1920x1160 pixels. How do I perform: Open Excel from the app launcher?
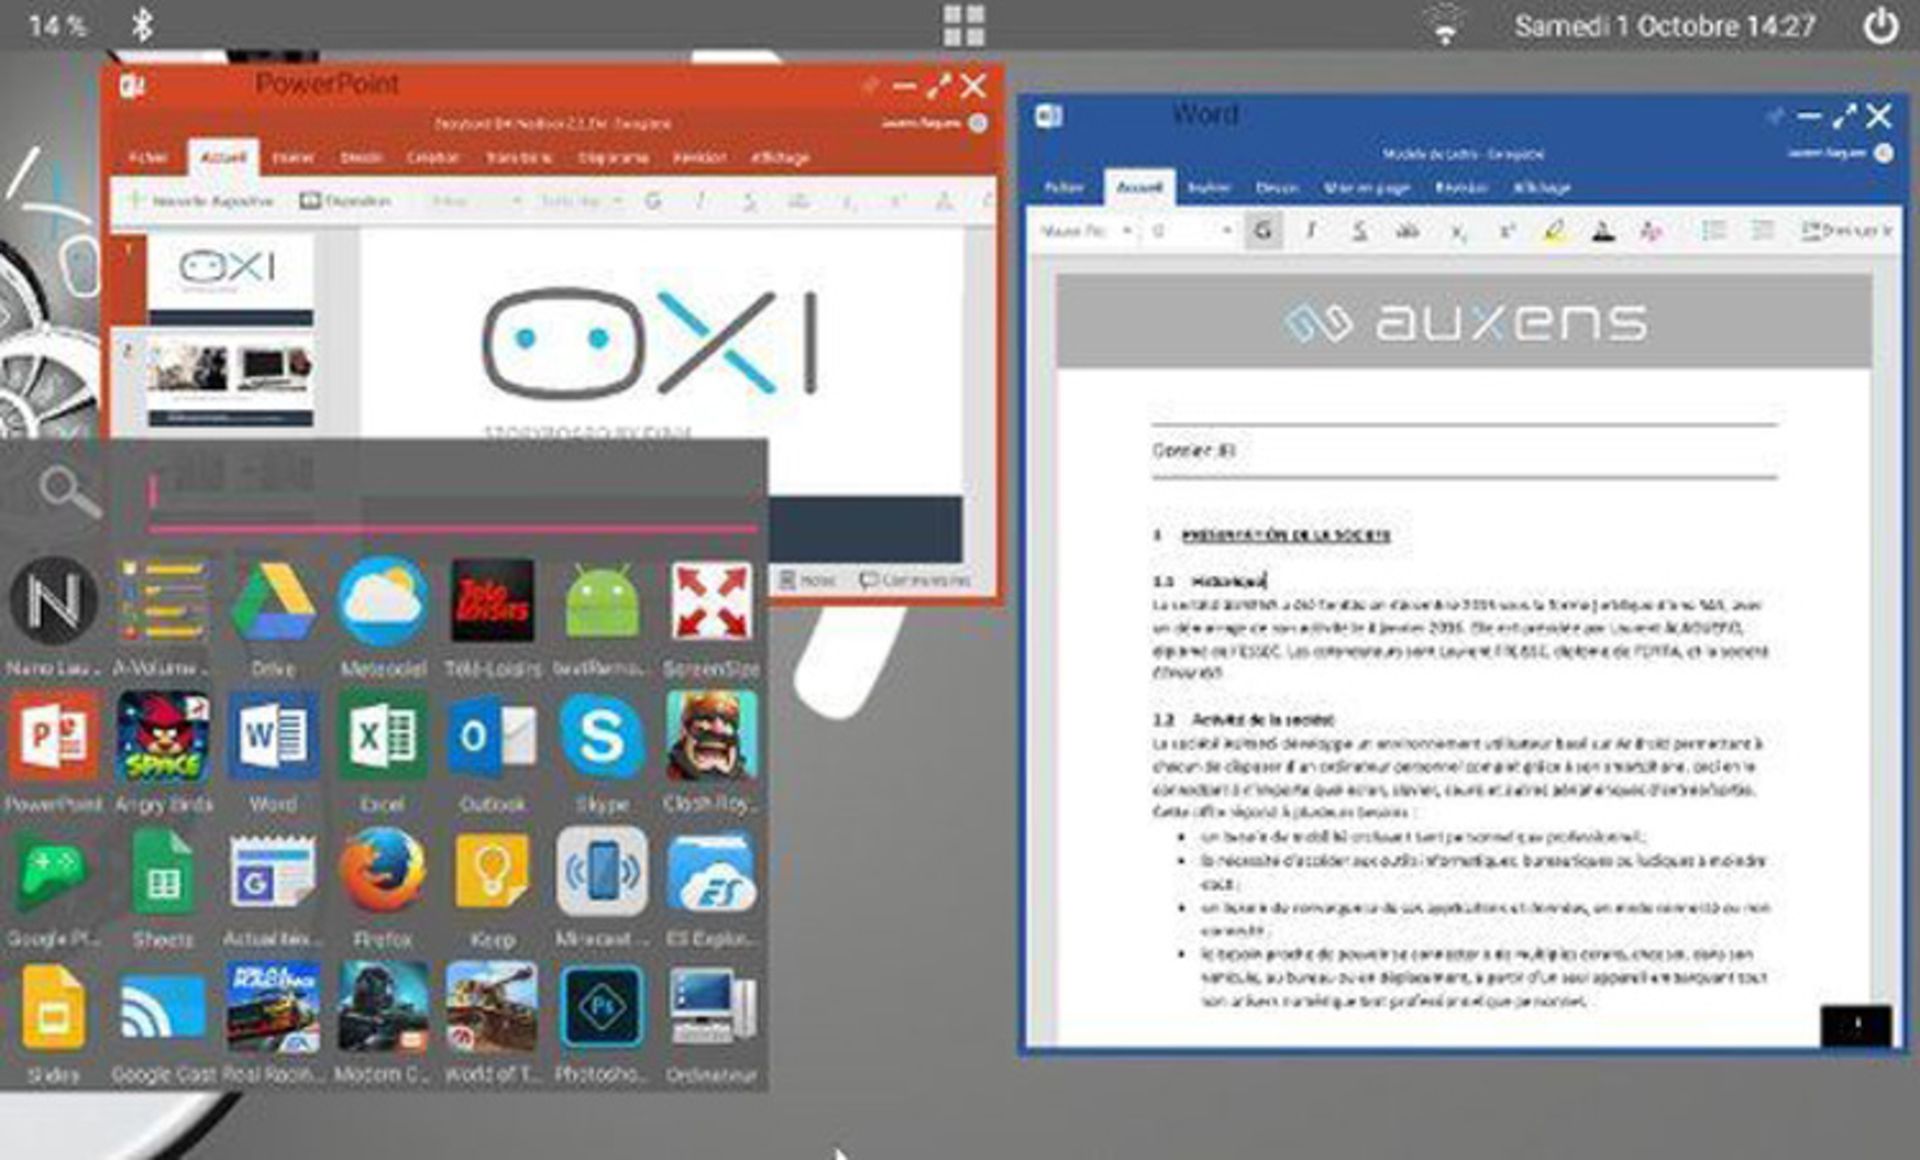(382, 736)
